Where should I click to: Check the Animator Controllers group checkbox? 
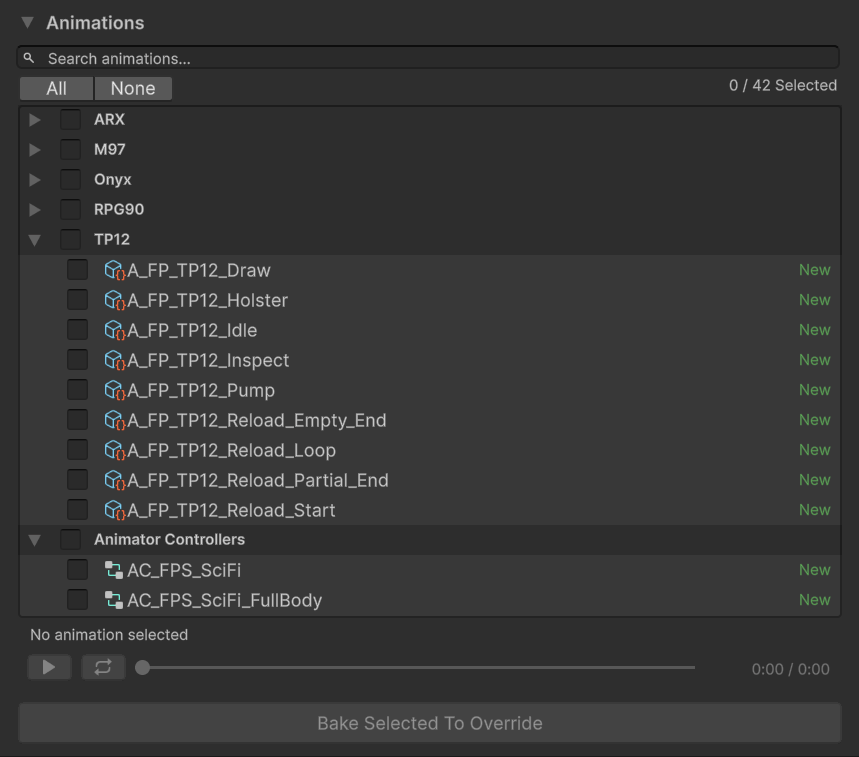click(70, 540)
